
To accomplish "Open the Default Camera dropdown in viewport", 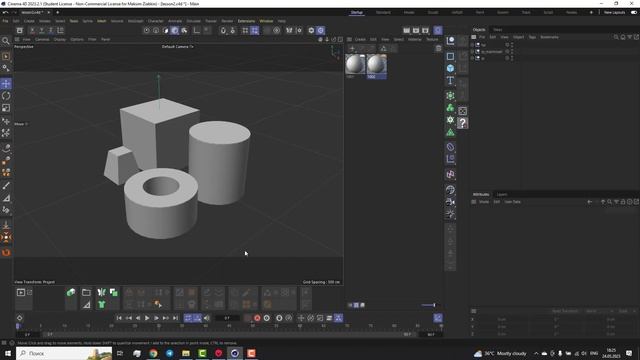I will [x=178, y=47].
